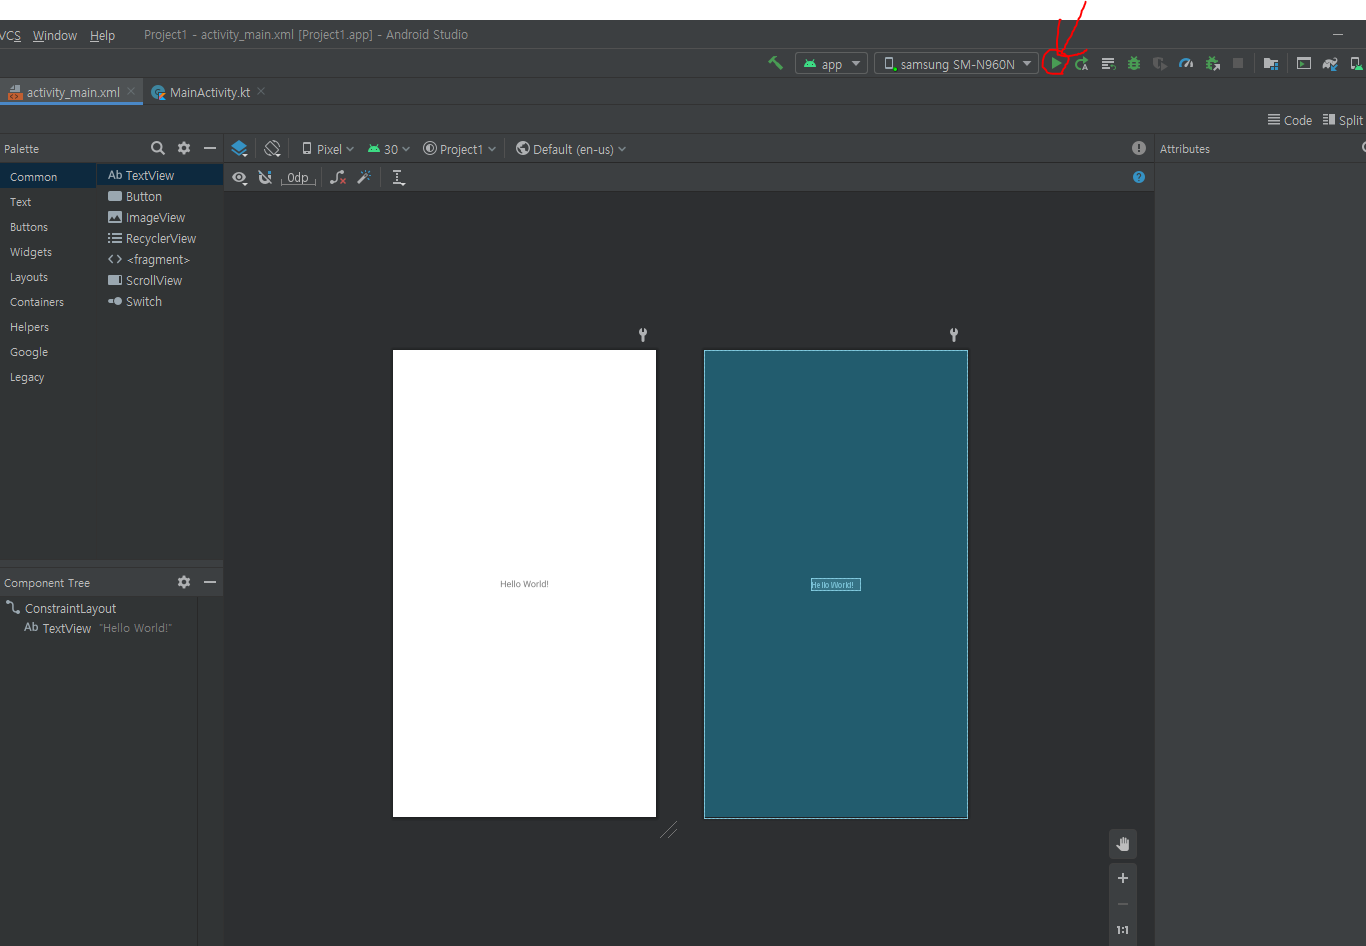Select the Legacy palette category
This screenshot has width=1366, height=946.
pos(48,377)
